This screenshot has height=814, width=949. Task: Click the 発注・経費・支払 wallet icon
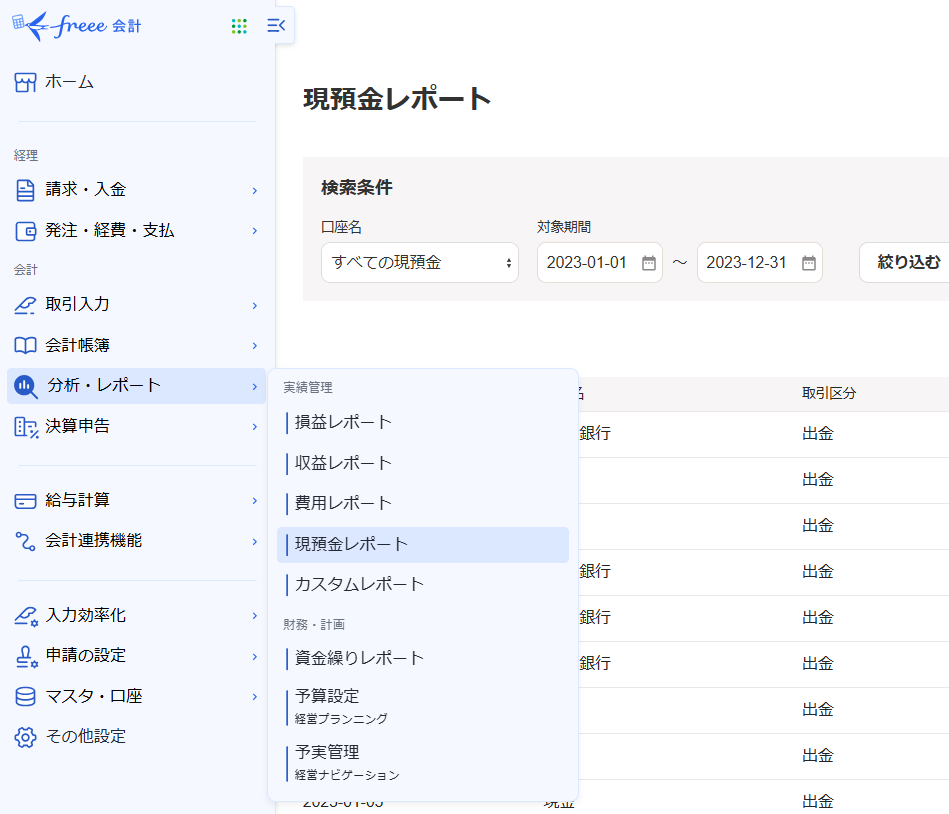26,231
